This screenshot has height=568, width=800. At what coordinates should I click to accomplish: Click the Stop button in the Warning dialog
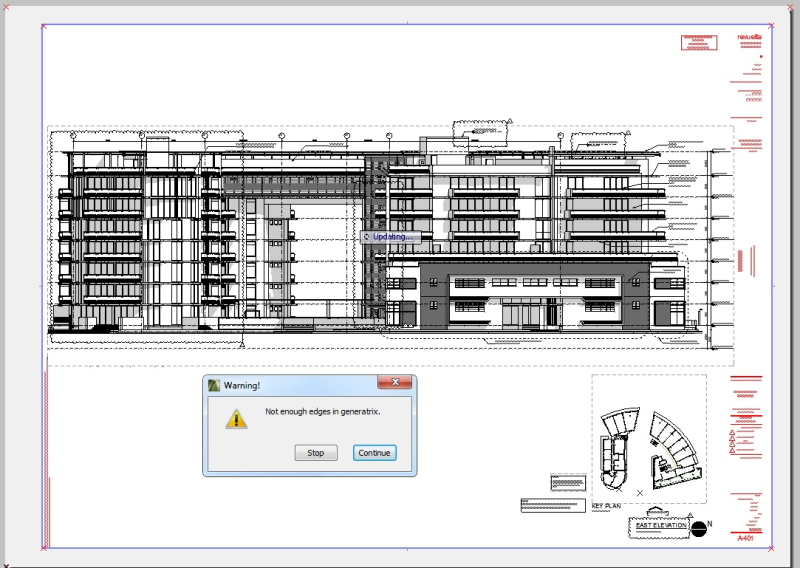tap(316, 453)
